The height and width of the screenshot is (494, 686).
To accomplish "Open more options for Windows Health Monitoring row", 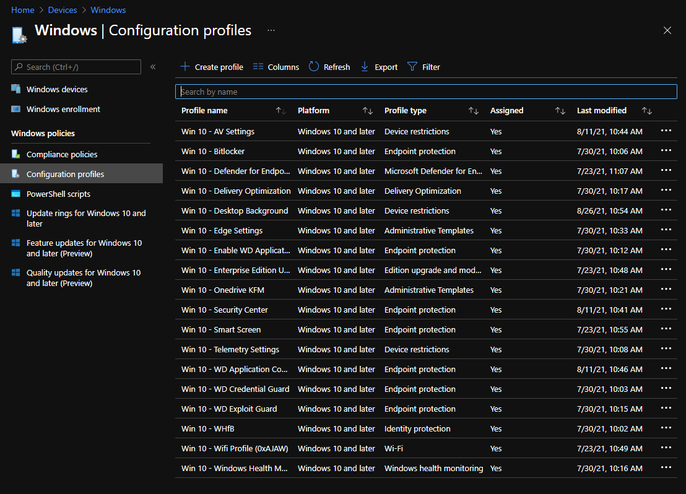I will tap(666, 467).
